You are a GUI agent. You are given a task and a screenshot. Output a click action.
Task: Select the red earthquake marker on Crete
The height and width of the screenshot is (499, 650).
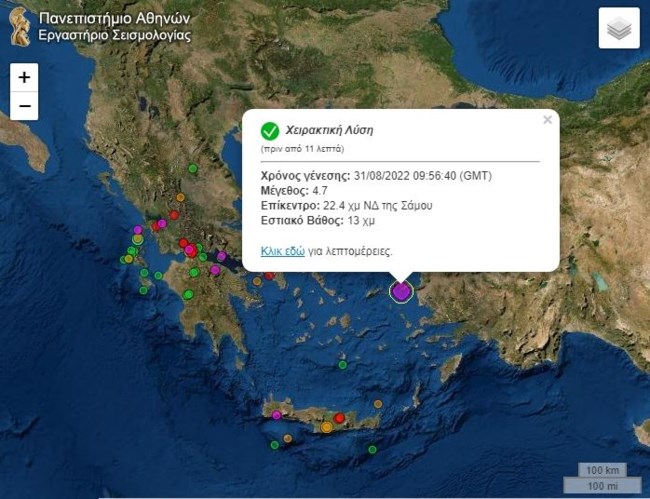(340, 418)
